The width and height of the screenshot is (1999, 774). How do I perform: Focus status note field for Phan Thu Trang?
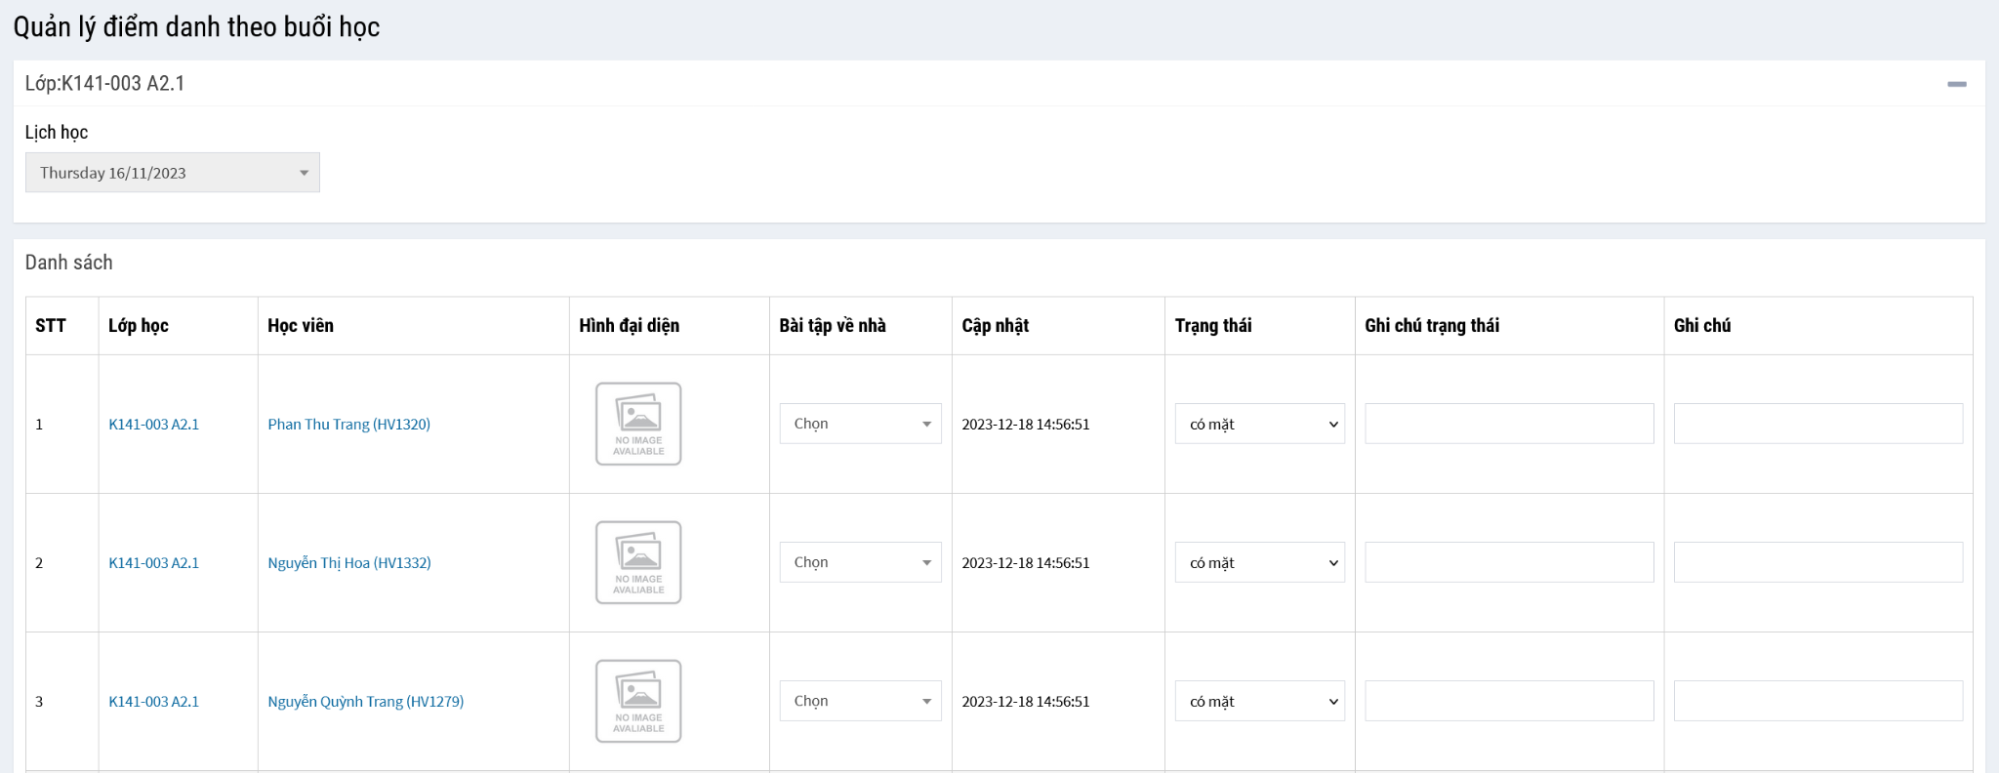click(x=1508, y=424)
